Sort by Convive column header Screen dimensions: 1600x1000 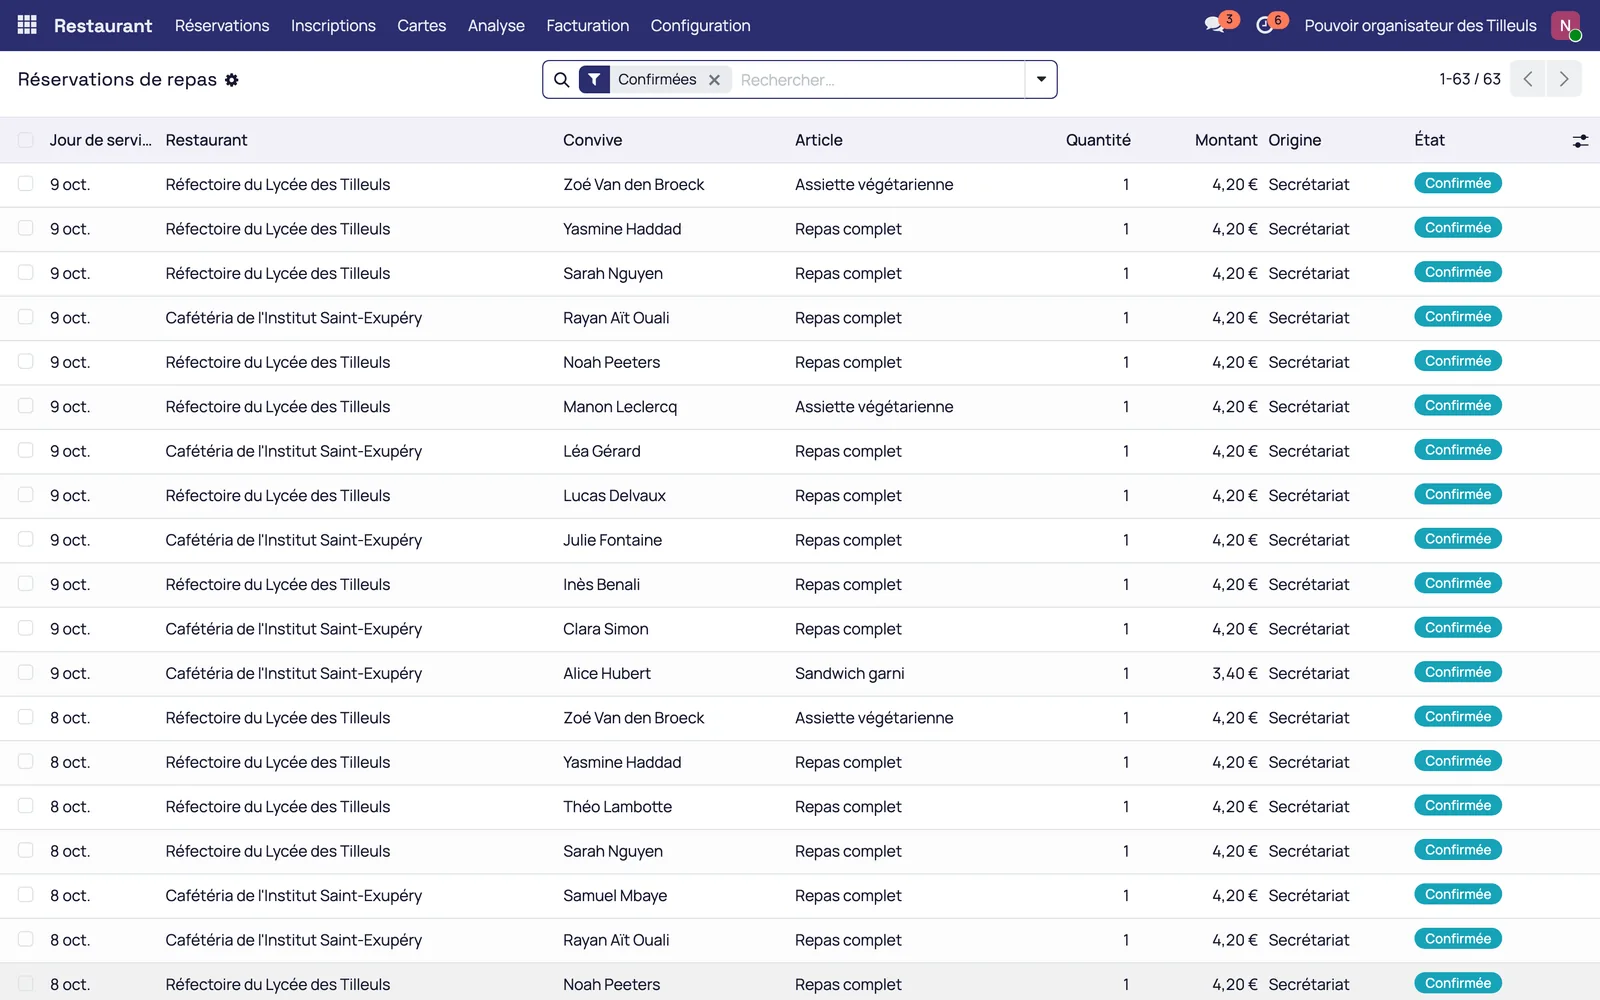pos(592,140)
